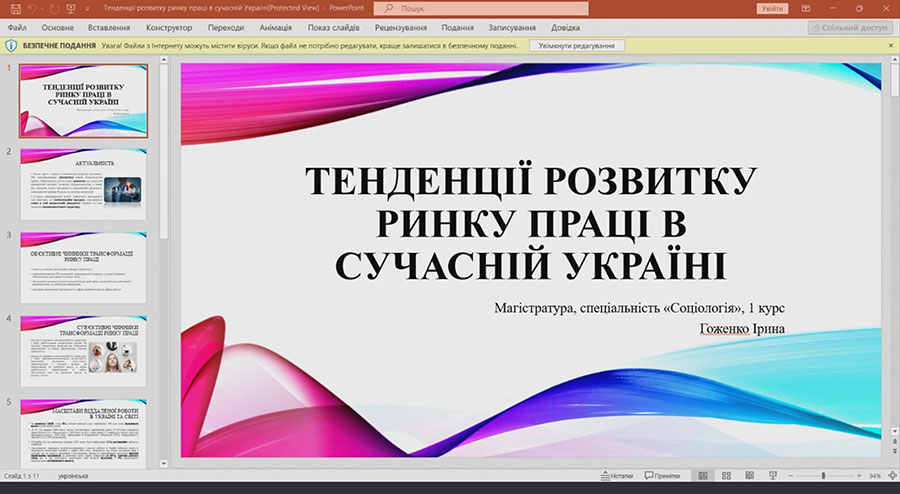Viewport: 900px width, 494px height.
Task: Switch to Slide Sorter view
Action: [724, 476]
